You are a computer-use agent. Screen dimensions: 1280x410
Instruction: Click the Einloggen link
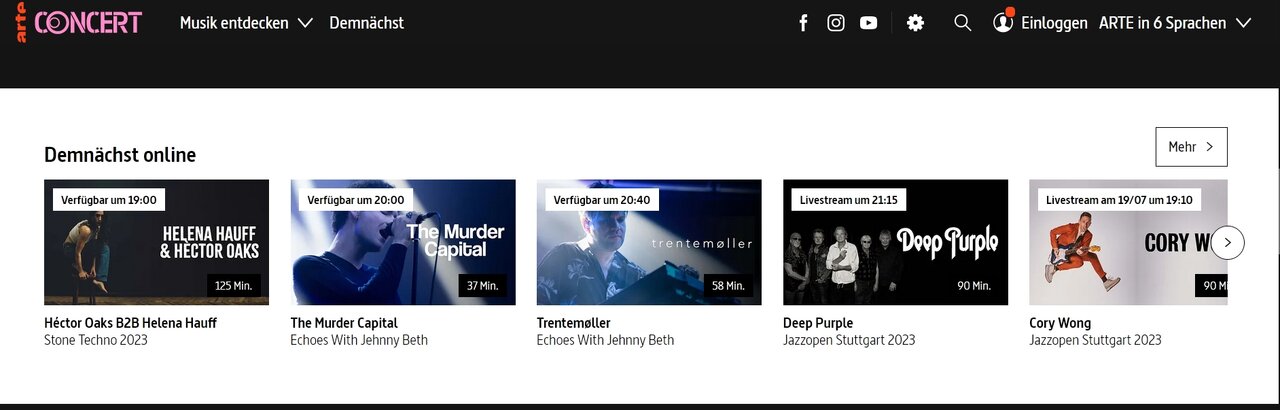1054,23
